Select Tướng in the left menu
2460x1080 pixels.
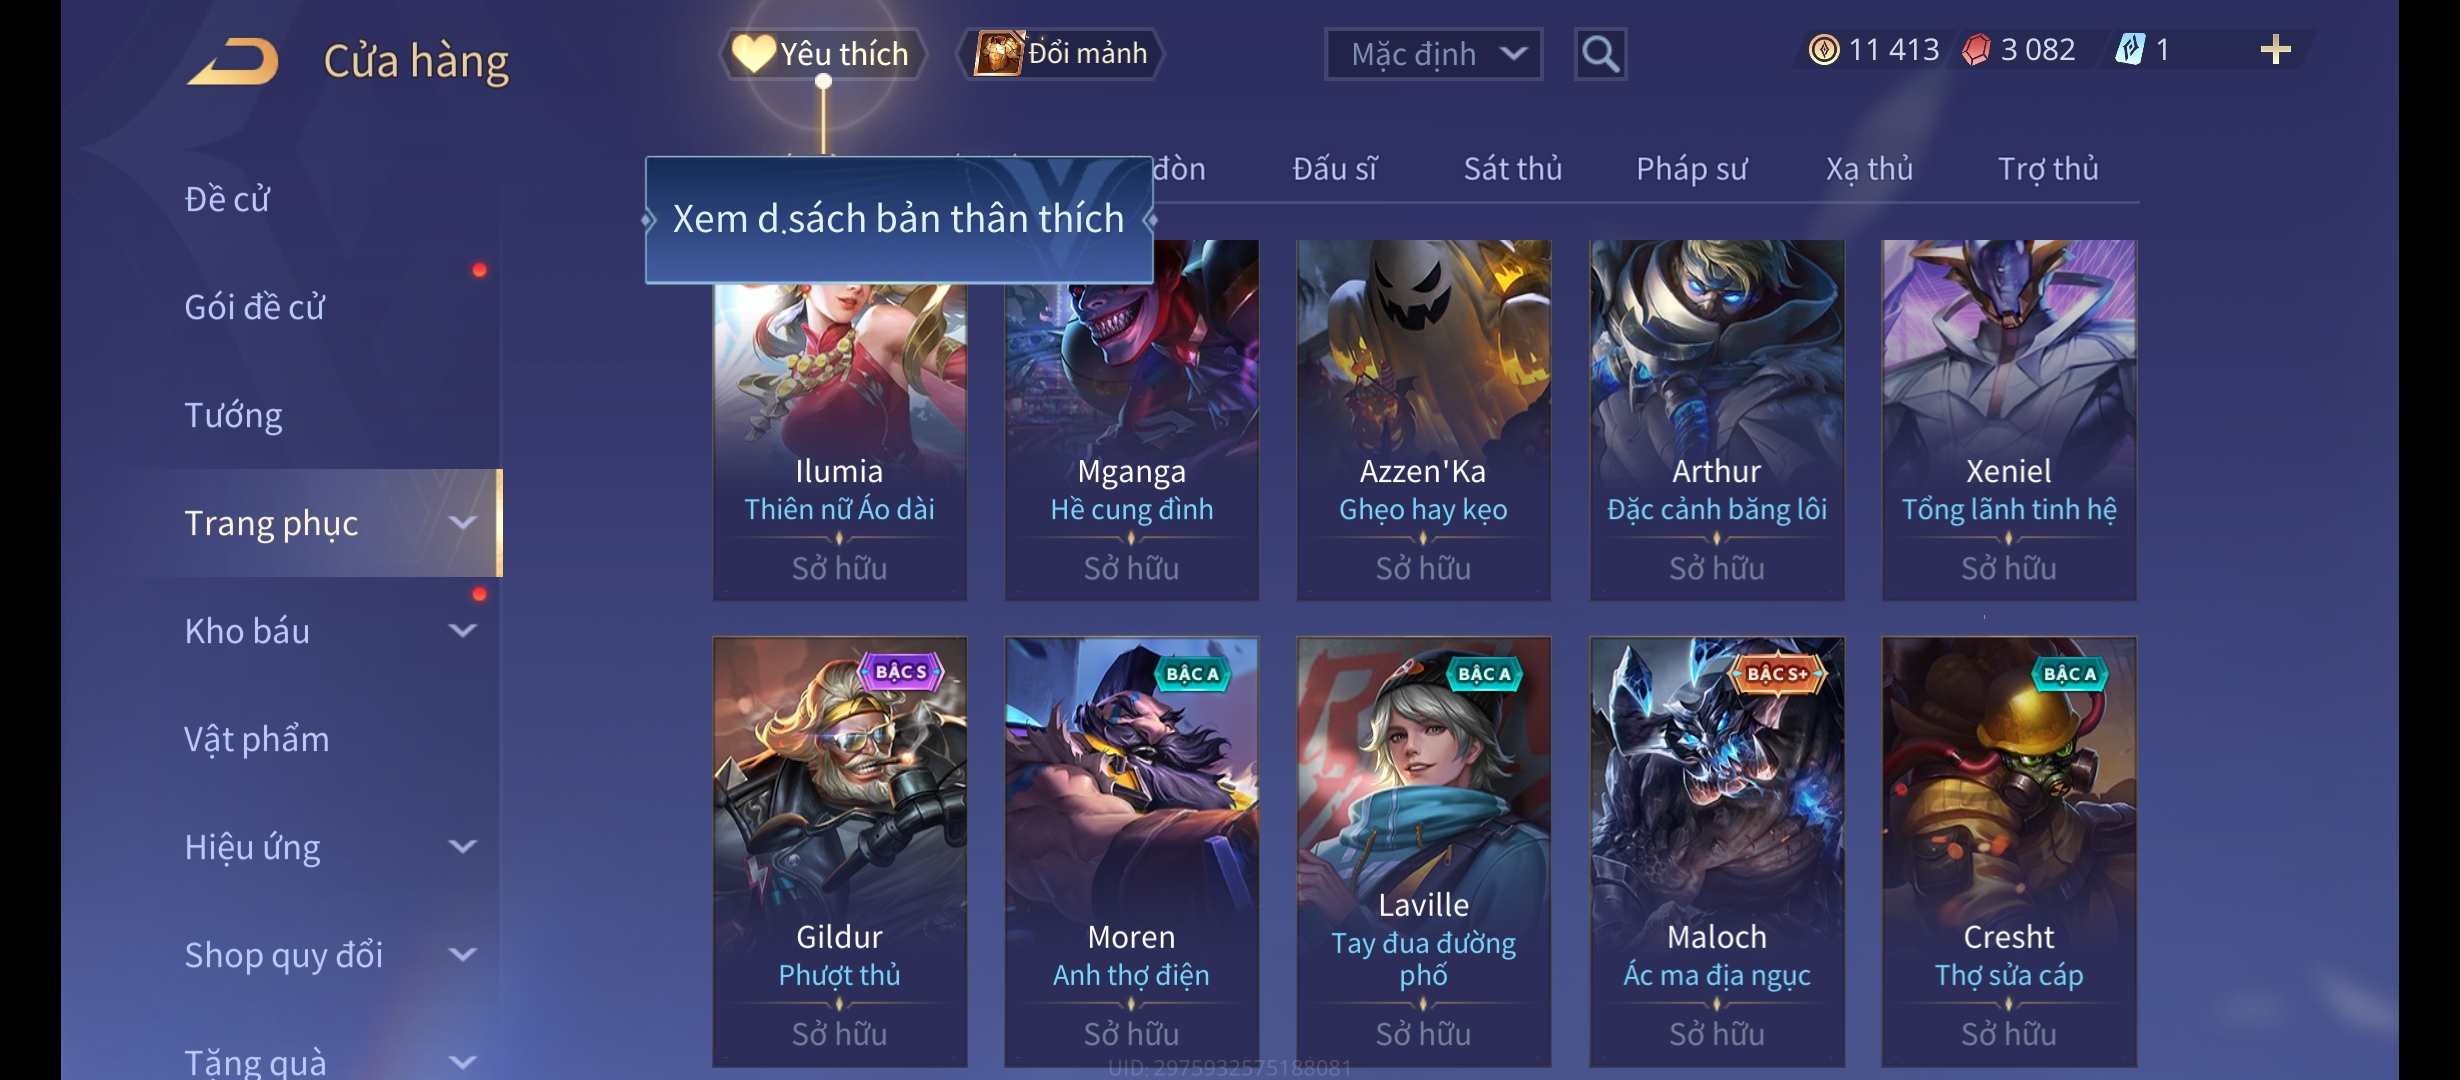click(233, 415)
